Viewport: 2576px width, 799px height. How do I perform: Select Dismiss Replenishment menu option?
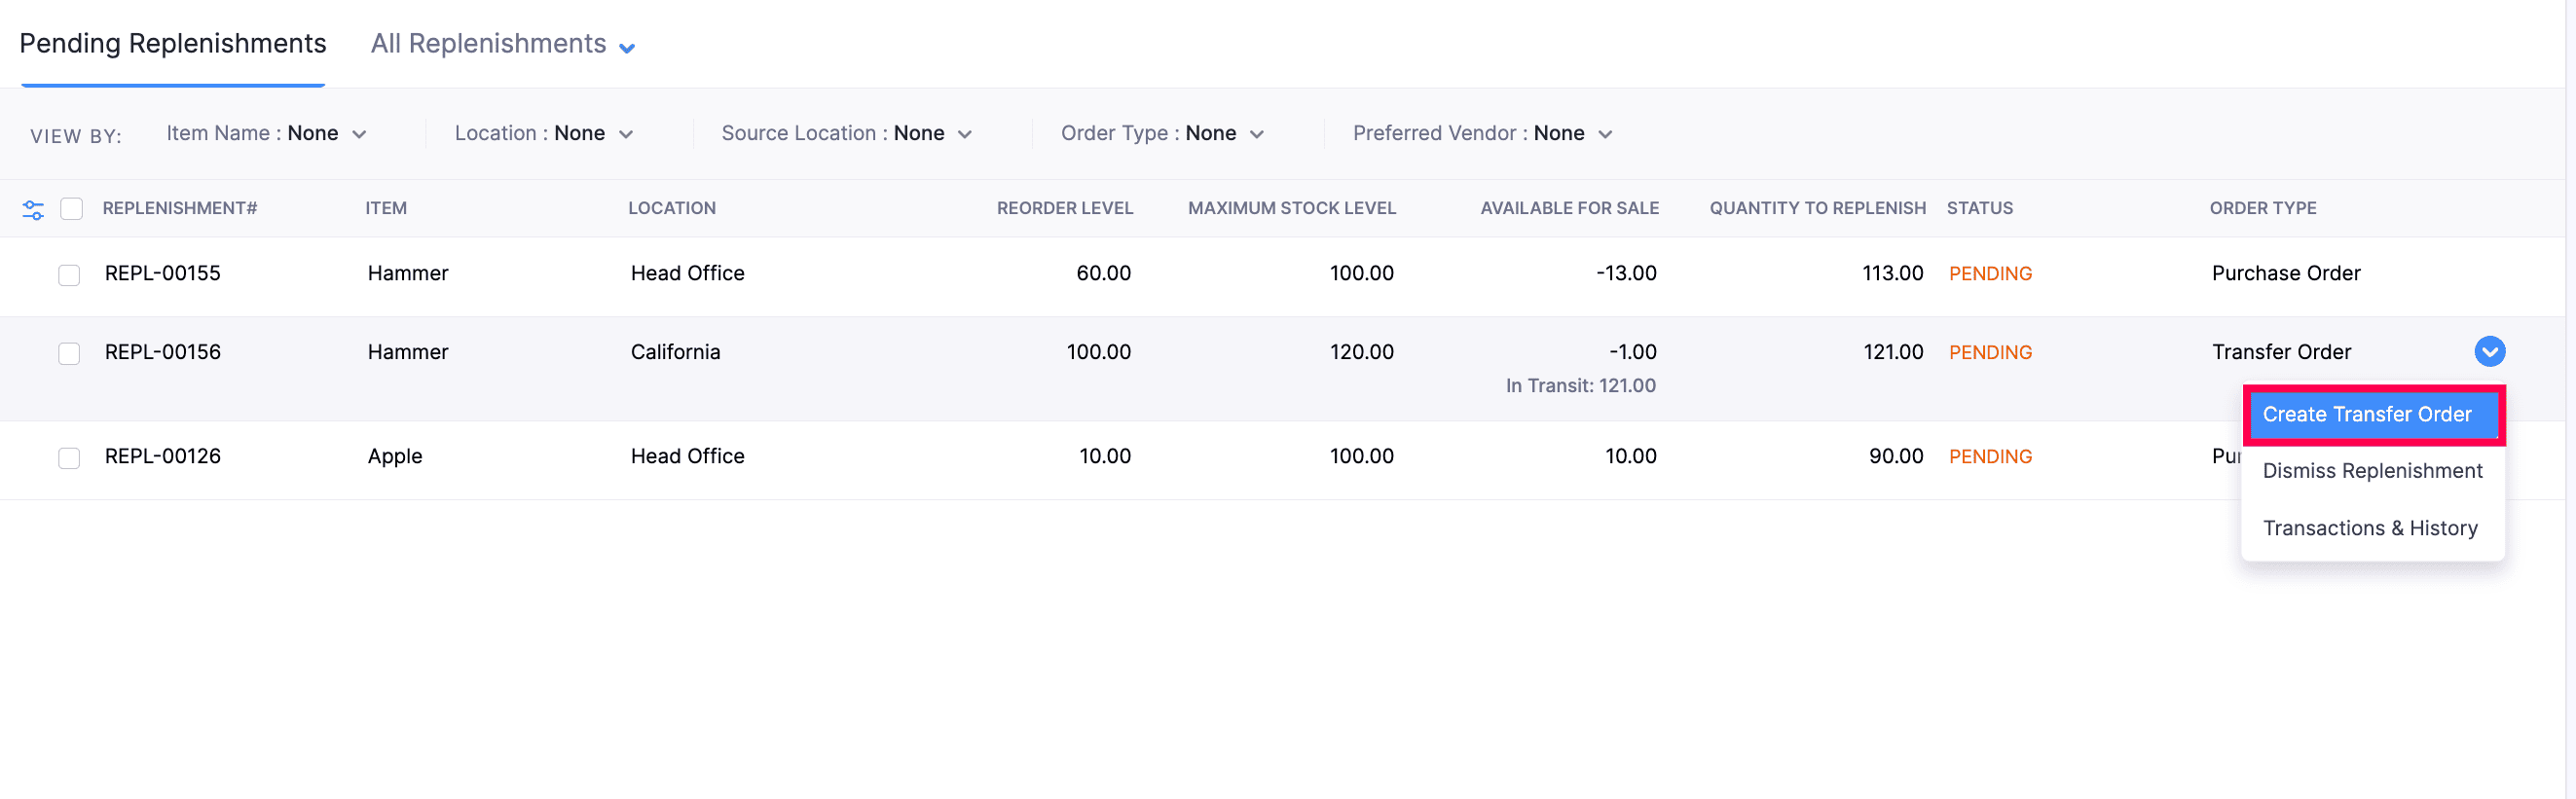point(2371,471)
